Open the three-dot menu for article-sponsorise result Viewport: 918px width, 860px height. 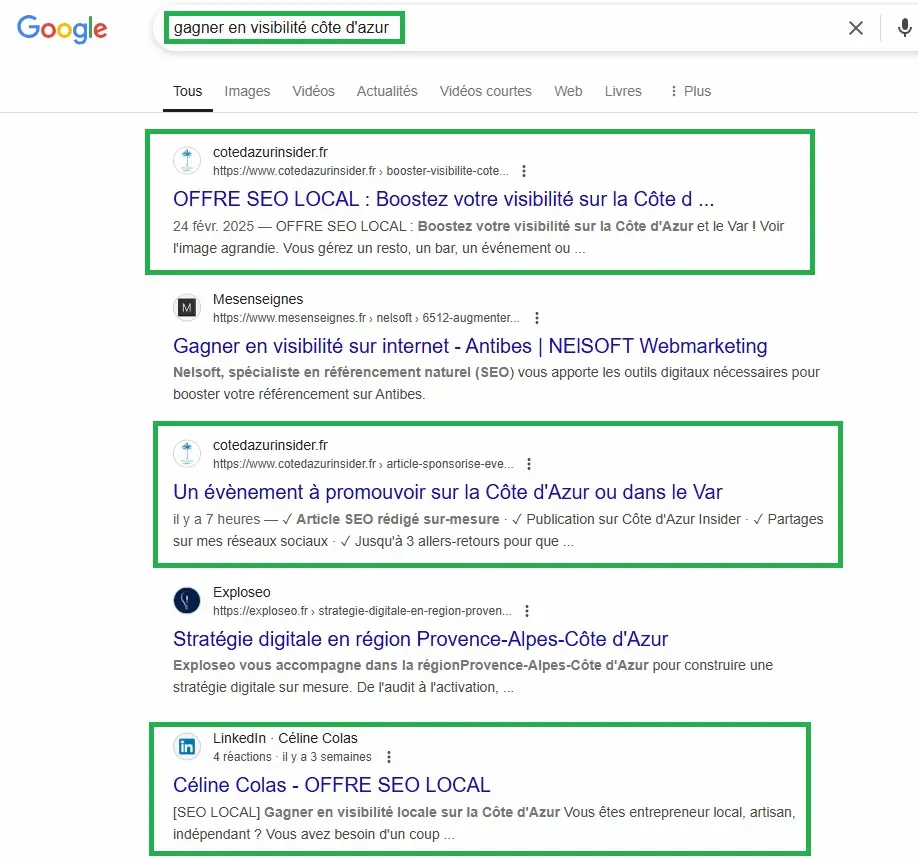pyautogui.click(x=529, y=464)
